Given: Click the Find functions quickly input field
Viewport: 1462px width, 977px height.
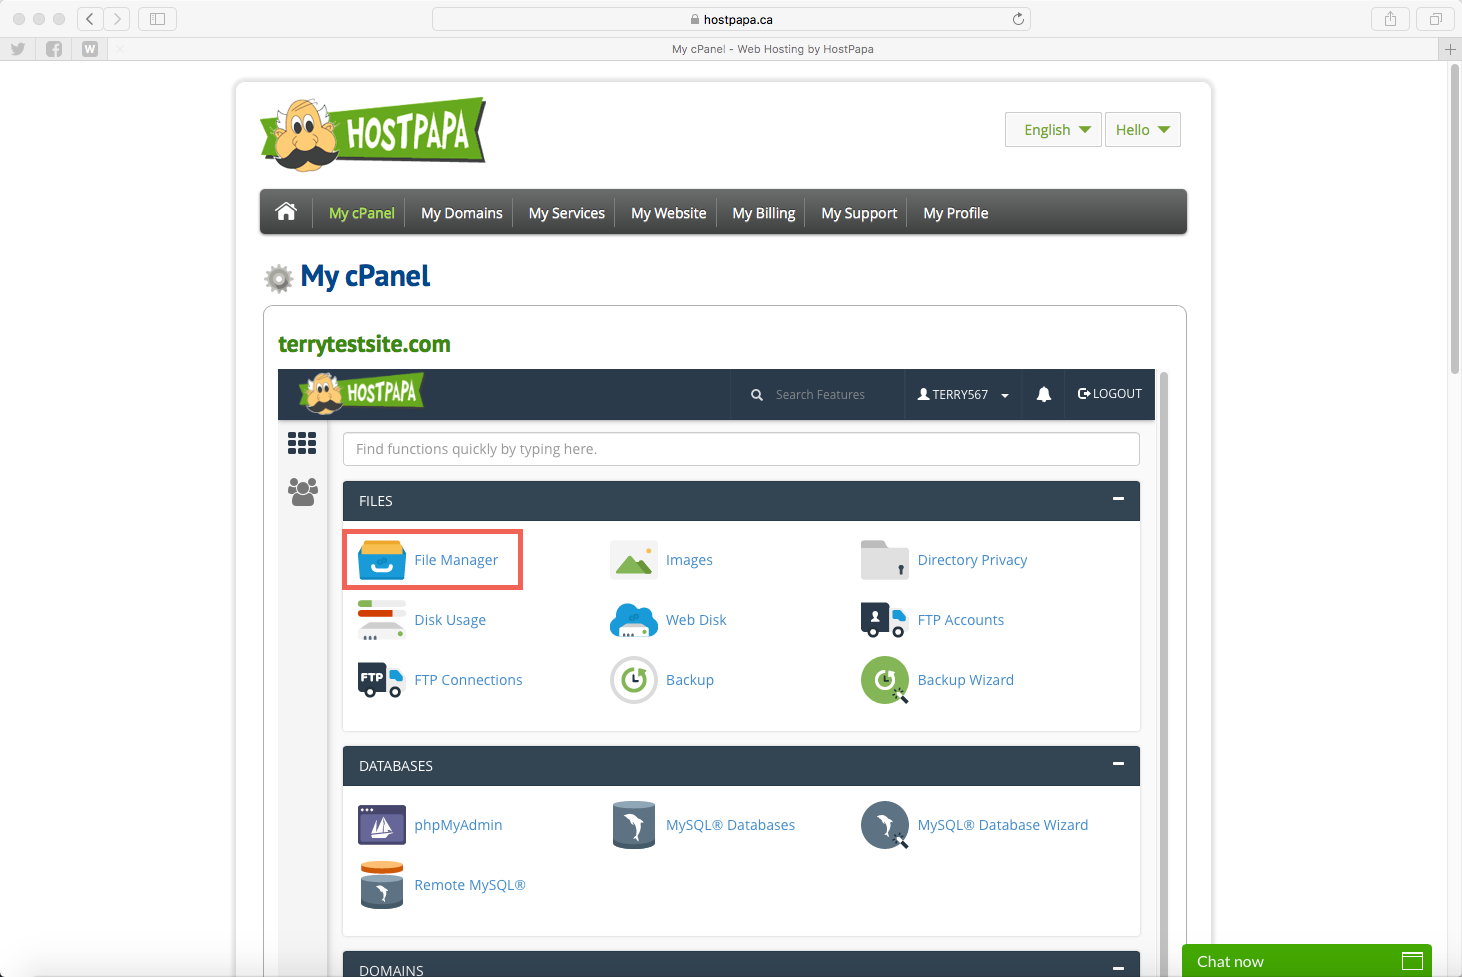Looking at the screenshot, I should (x=740, y=449).
